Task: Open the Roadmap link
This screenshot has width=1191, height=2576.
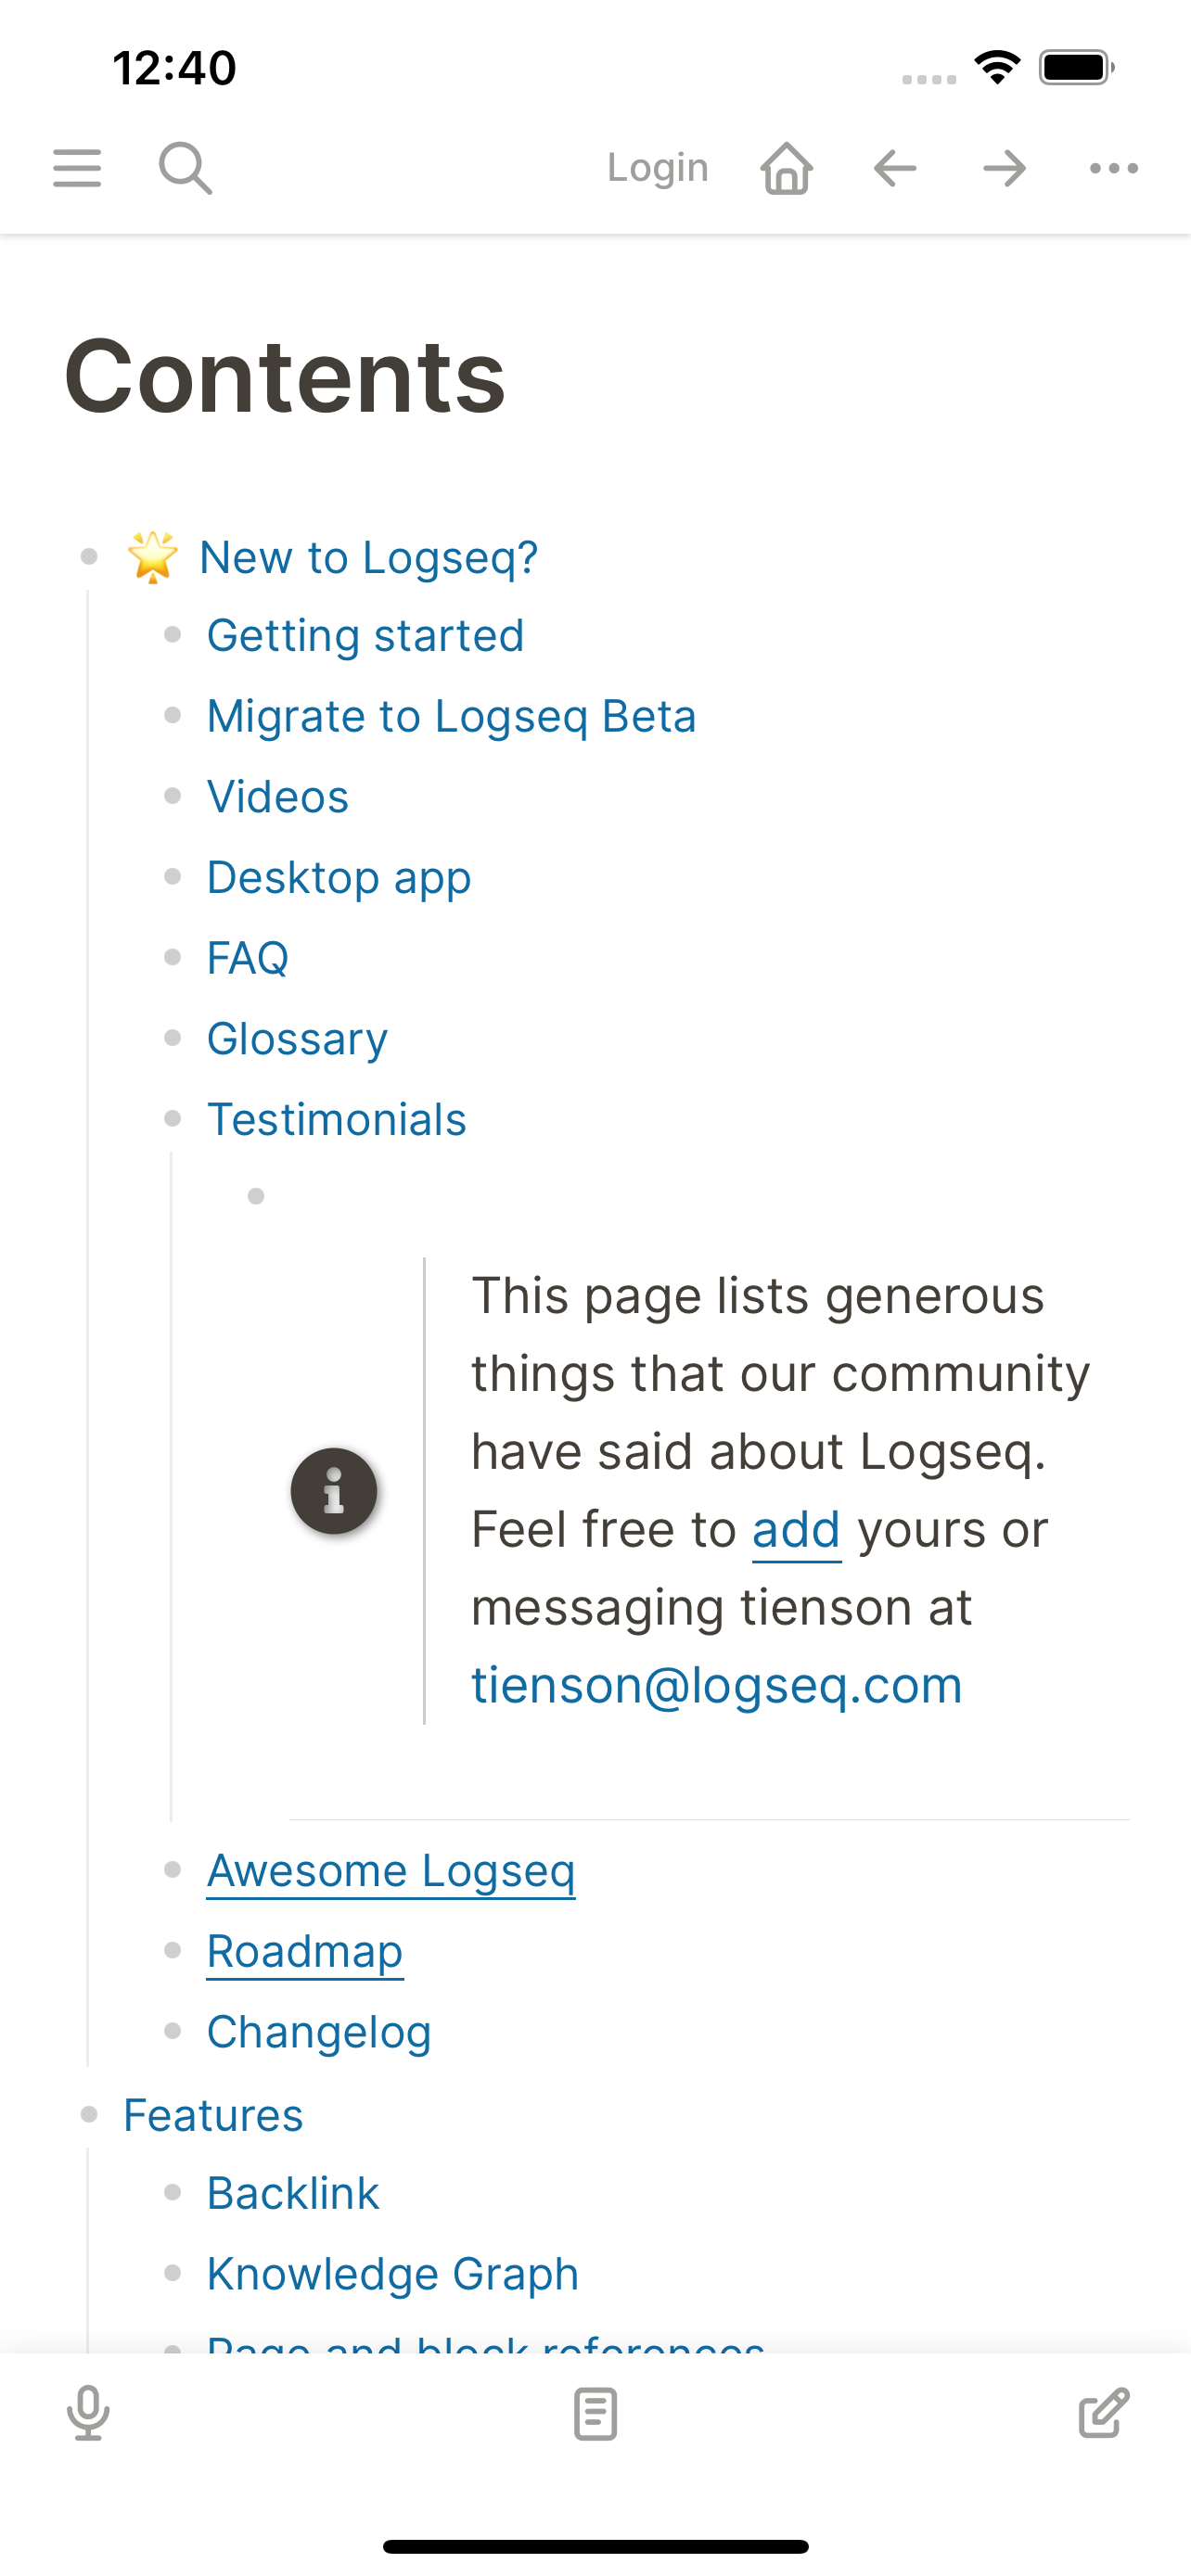Action: [304, 1950]
